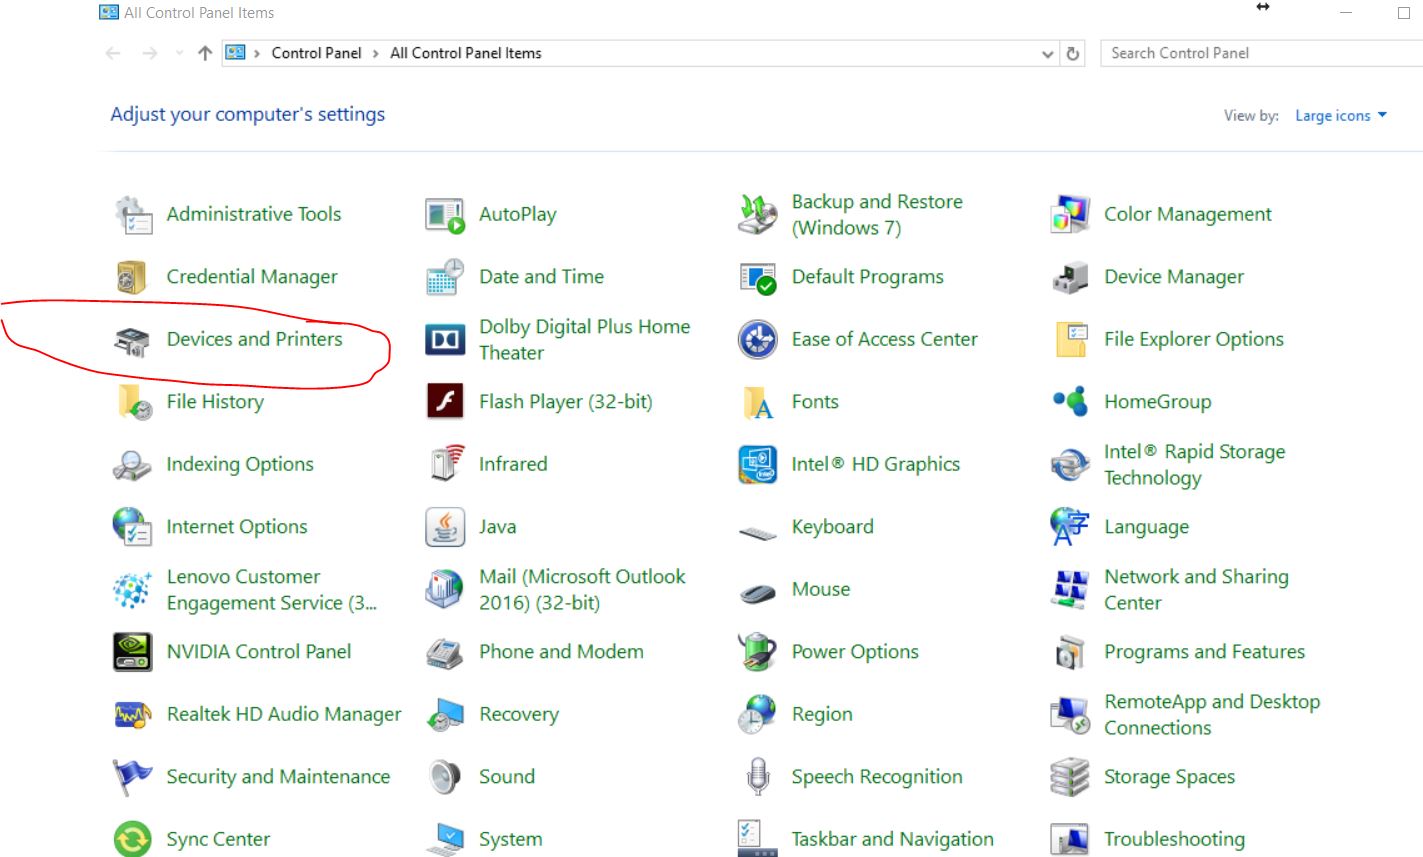1423x857 pixels.
Task: Open the Dolby Digital Plus icon
Action: click(x=445, y=340)
